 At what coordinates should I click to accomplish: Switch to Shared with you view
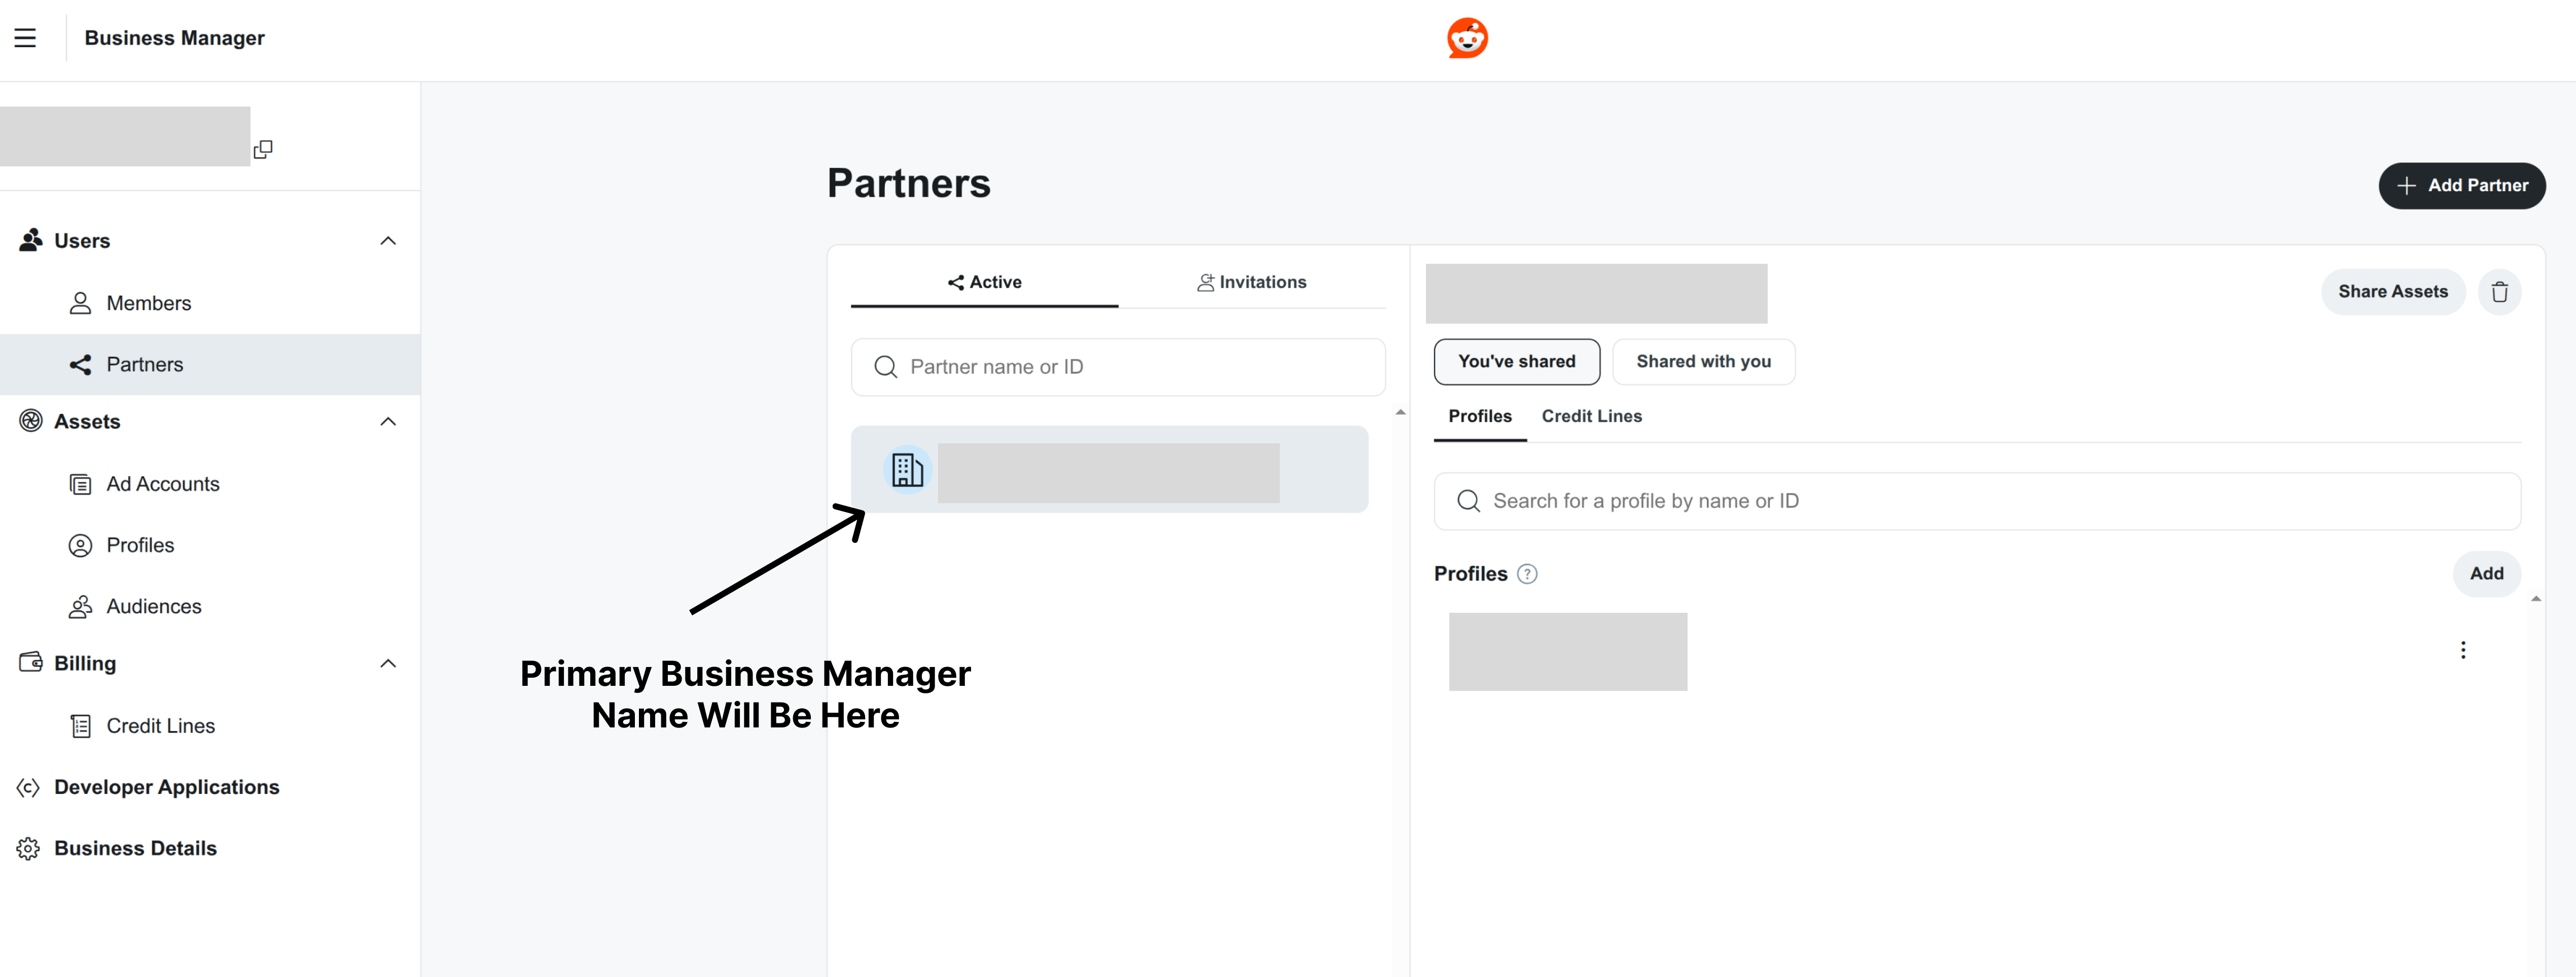(x=1703, y=361)
